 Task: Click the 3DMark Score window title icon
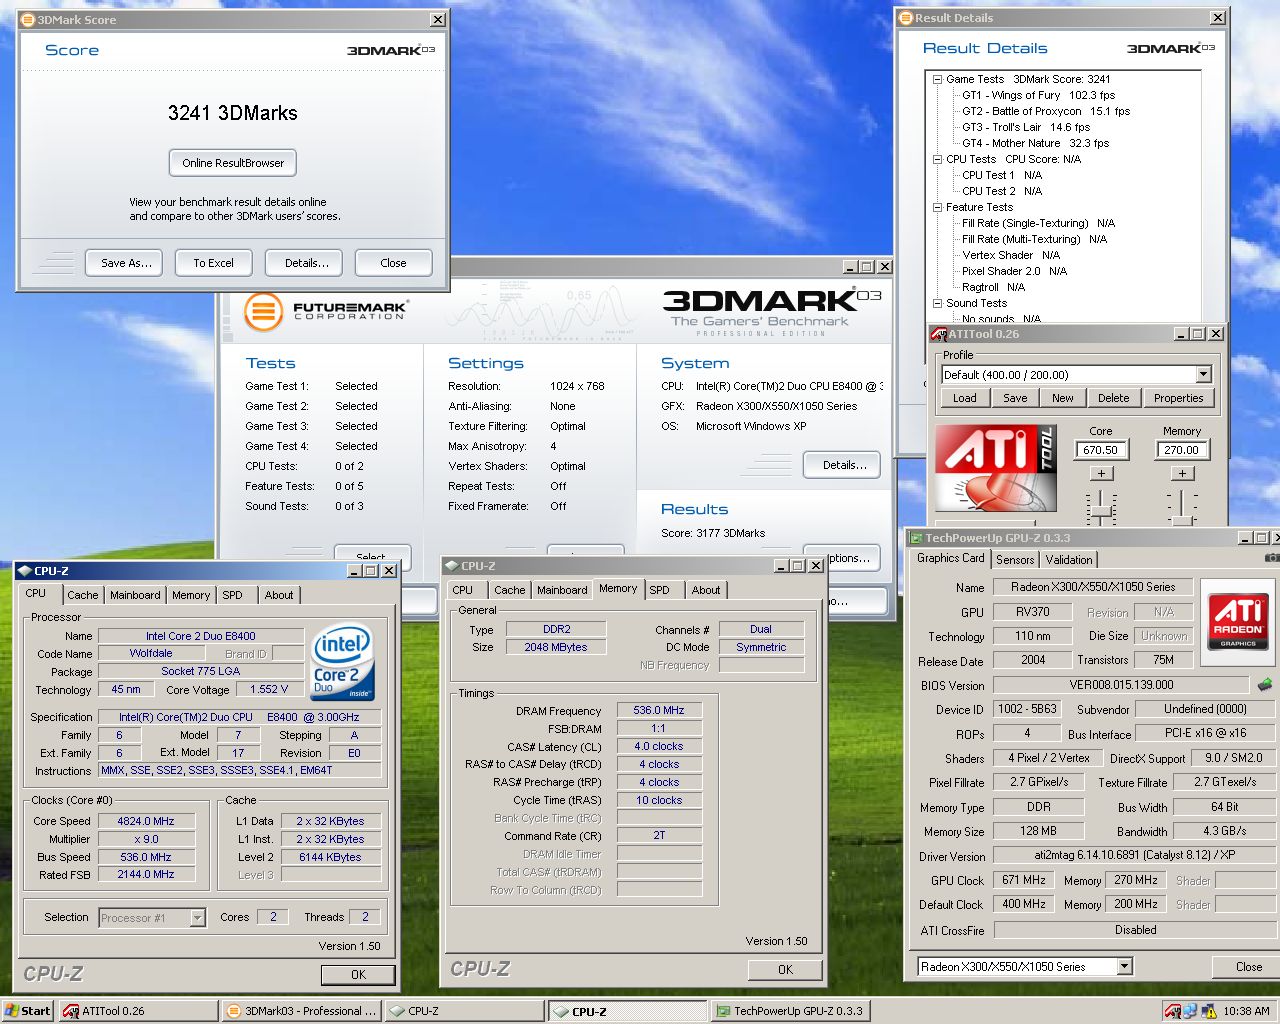(x=28, y=19)
